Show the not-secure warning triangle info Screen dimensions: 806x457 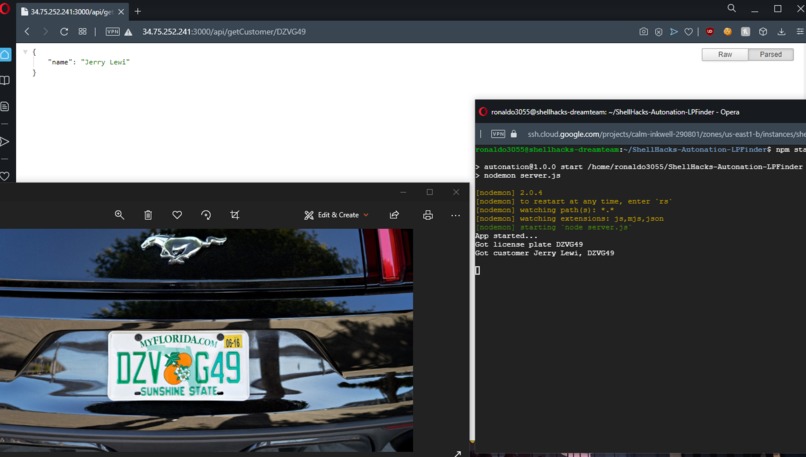click(129, 32)
